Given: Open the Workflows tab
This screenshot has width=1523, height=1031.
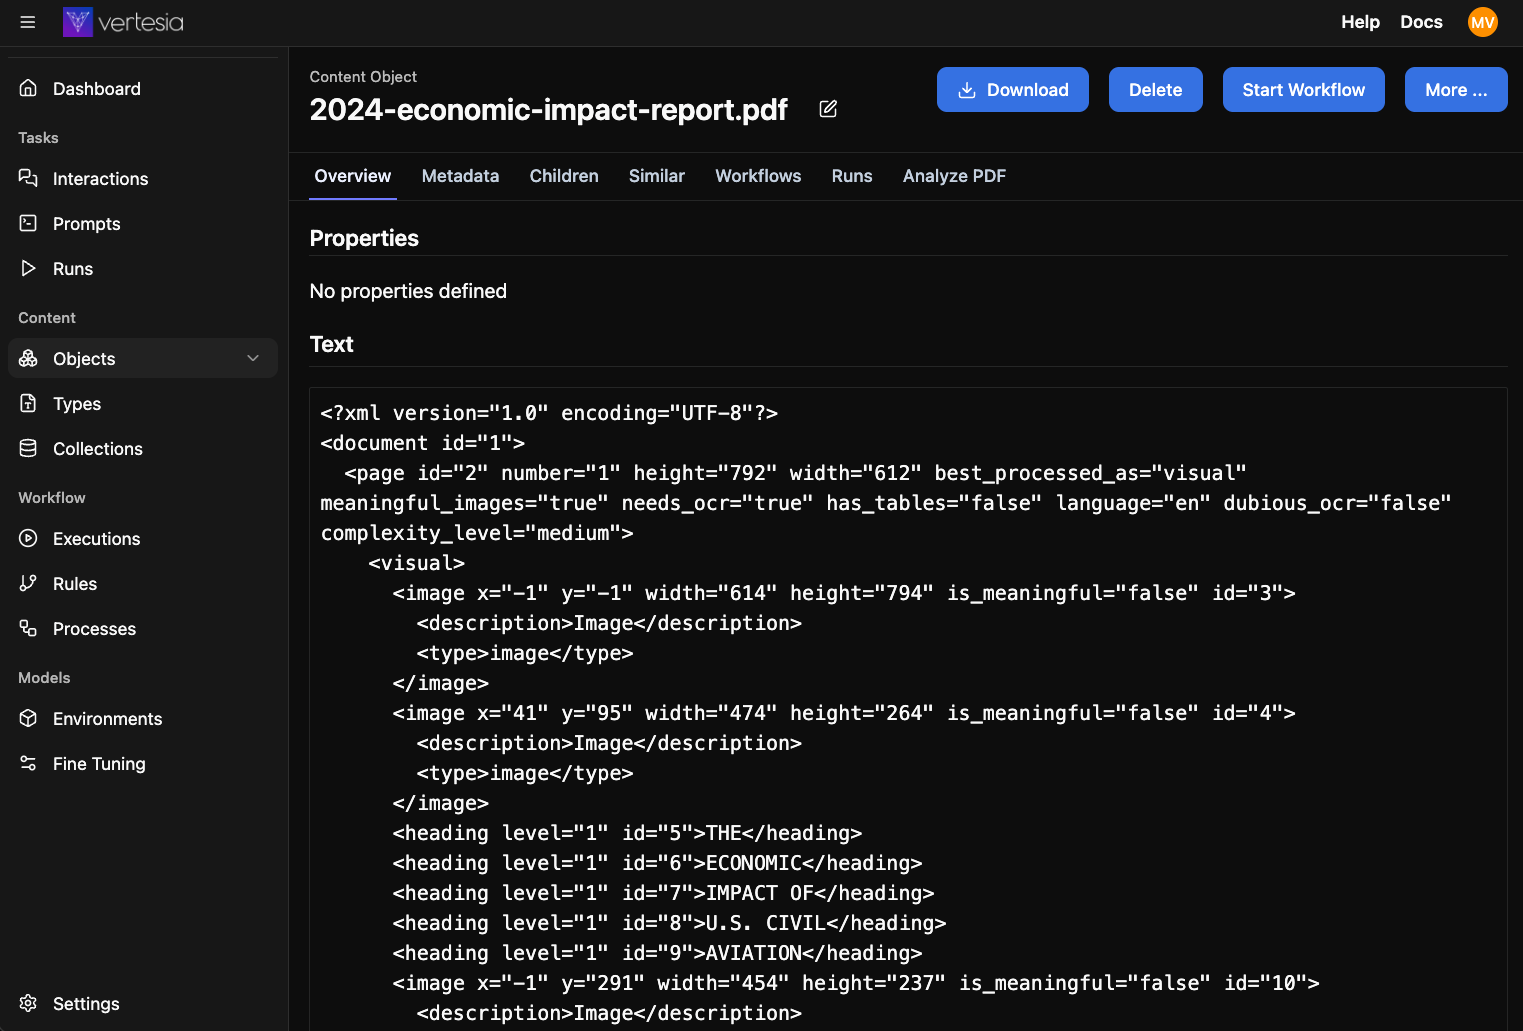Looking at the screenshot, I should (x=758, y=176).
